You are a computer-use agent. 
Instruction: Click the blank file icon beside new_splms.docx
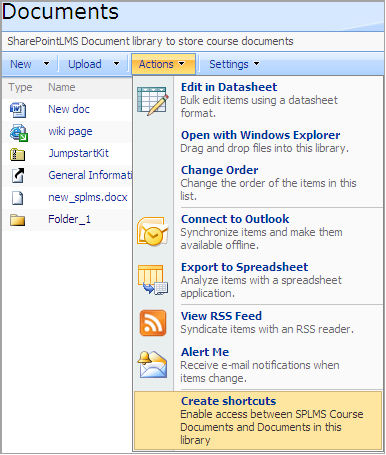click(18, 198)
